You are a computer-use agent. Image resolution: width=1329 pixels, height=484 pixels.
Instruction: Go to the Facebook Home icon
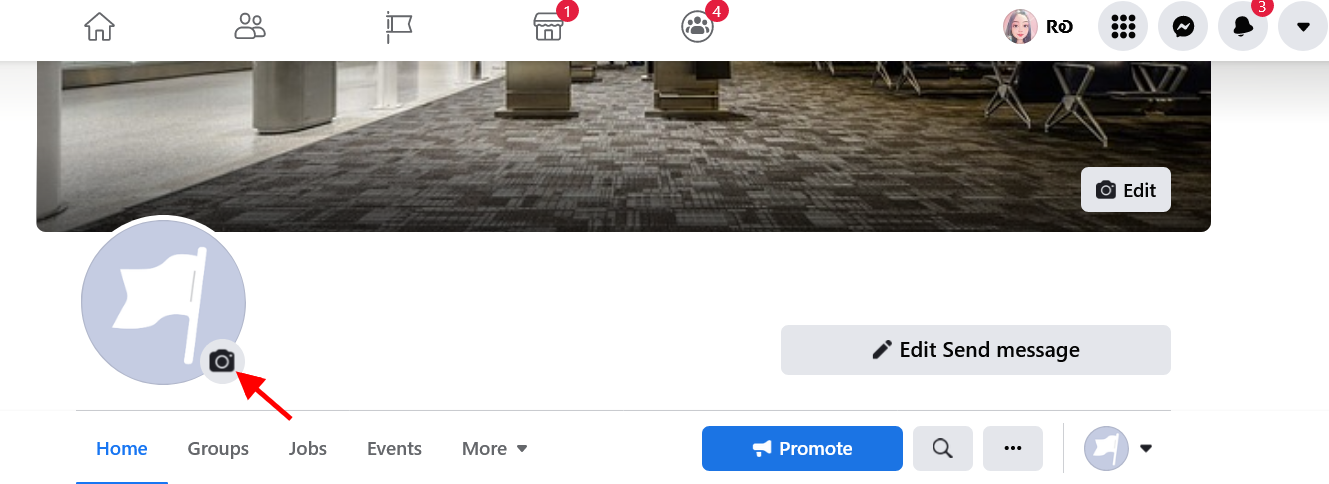click(x=99, y=26)
